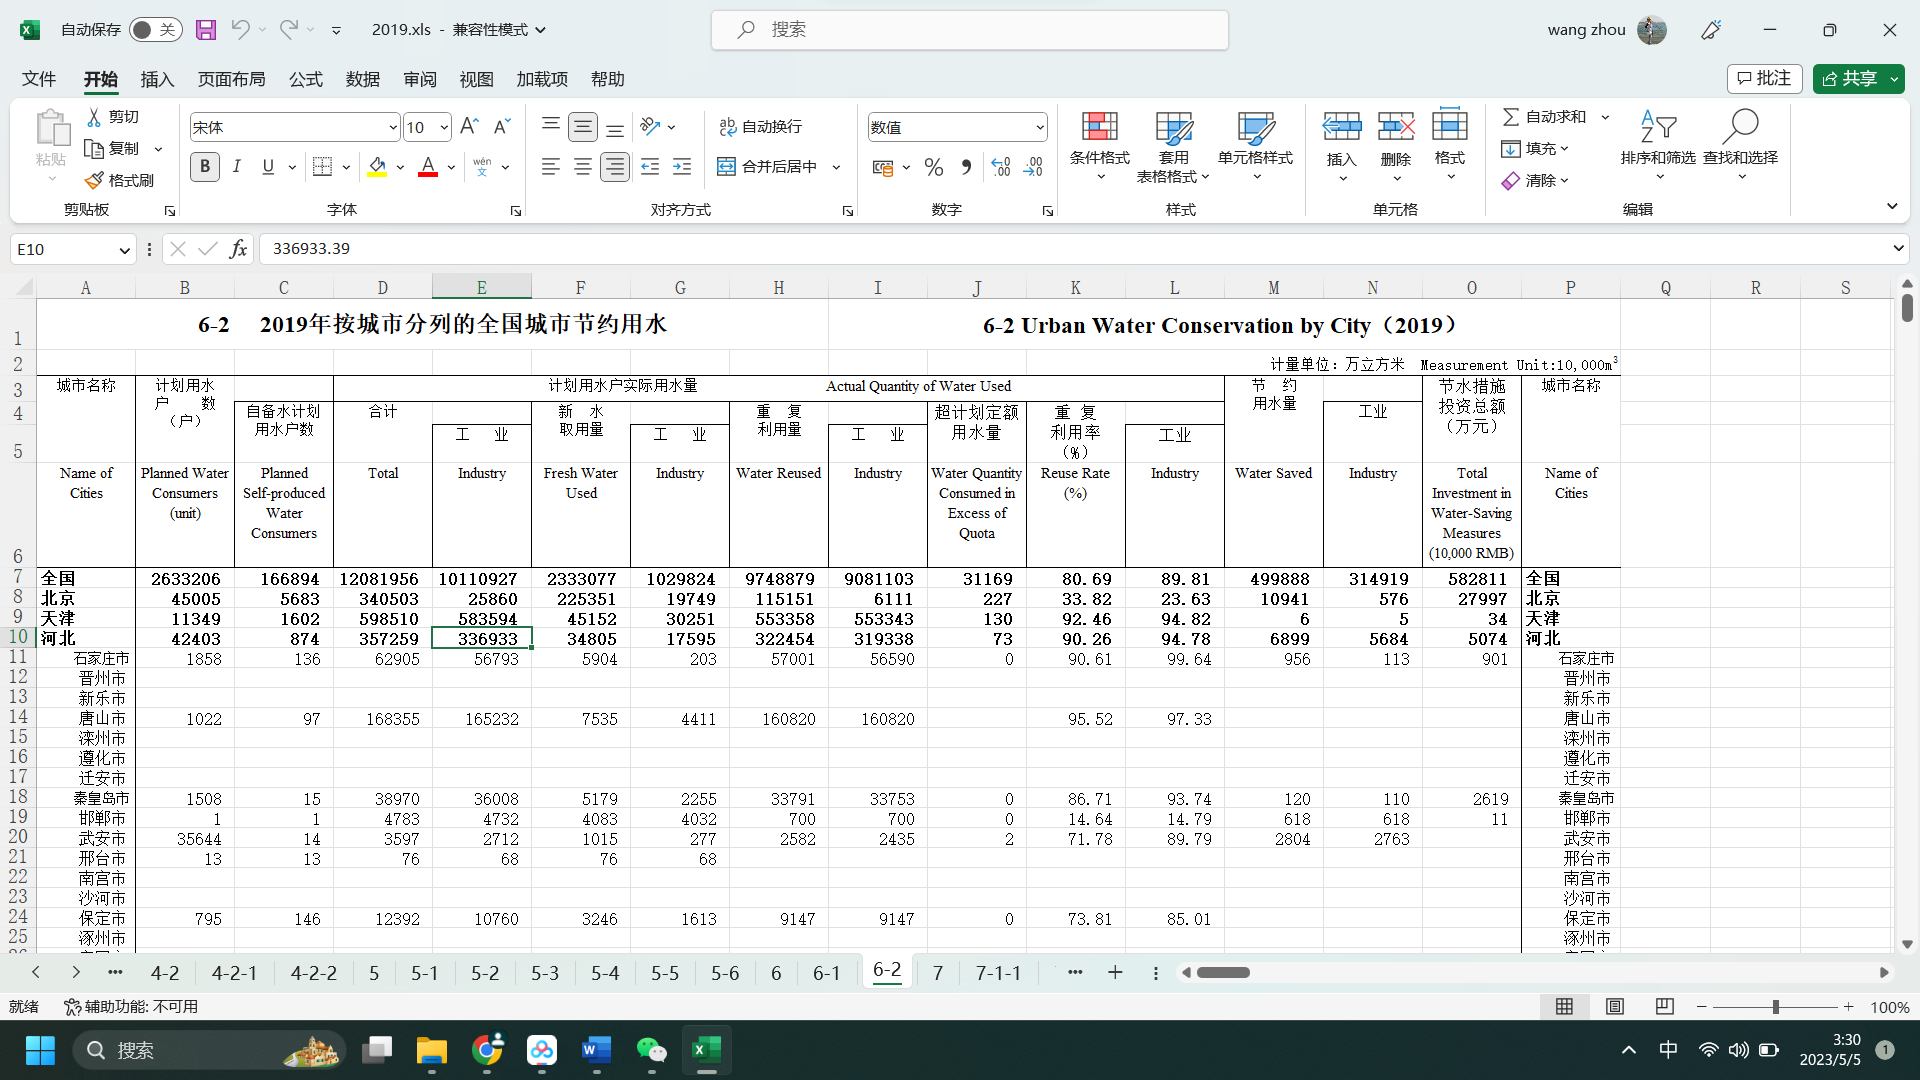The image size is (1920, 1080).
Task: Click the Comments button
Action: pos(1765,79)
